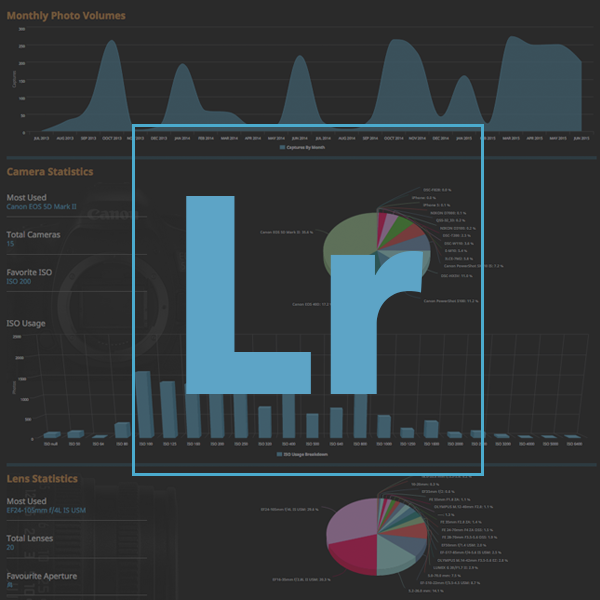The width and height of the screenshot is (600, 600).
Task: Click the Captures By Month legend entry
Action: tap(302, 147)
